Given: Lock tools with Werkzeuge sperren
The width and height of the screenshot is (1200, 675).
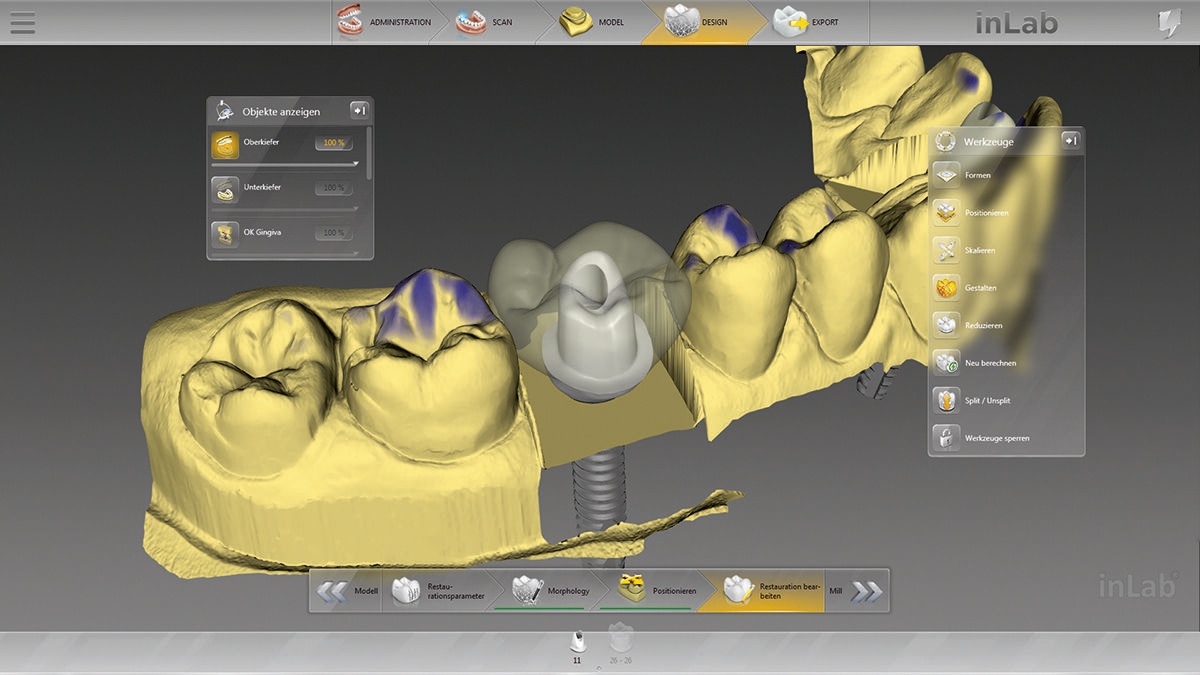Looking at the screenshot, I should [x=946, y=438].
